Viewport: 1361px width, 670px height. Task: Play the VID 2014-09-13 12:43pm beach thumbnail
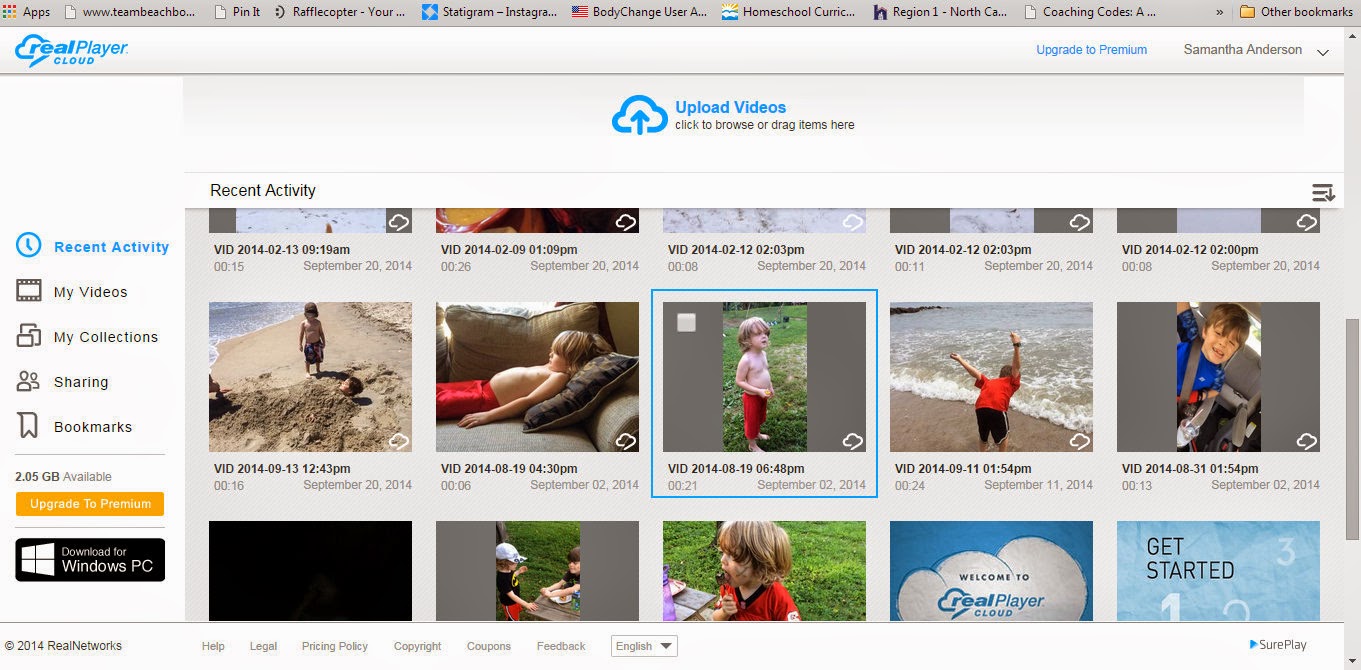(x=310, y=377)
